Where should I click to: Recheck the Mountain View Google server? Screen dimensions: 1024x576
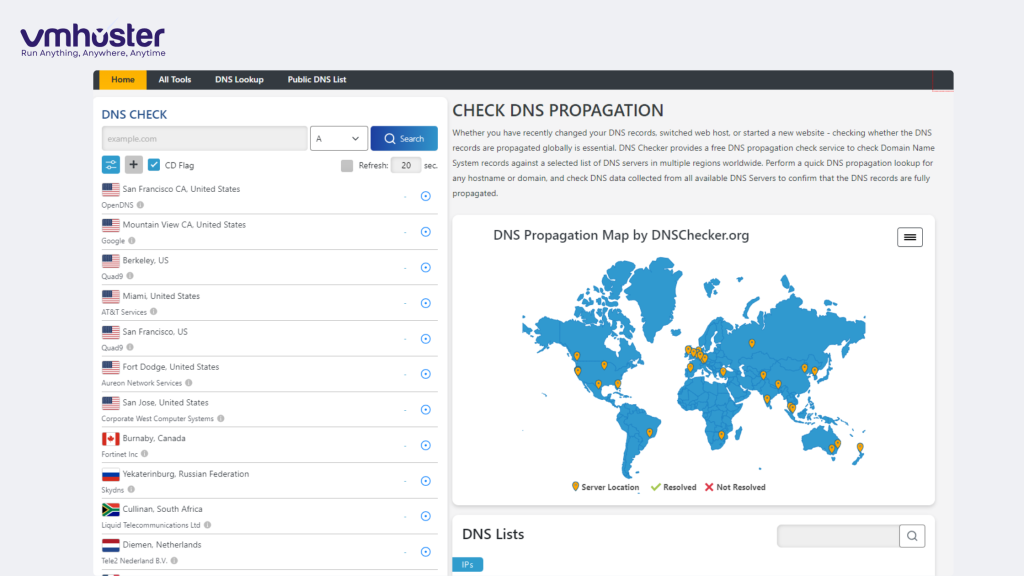click(425, 232)
